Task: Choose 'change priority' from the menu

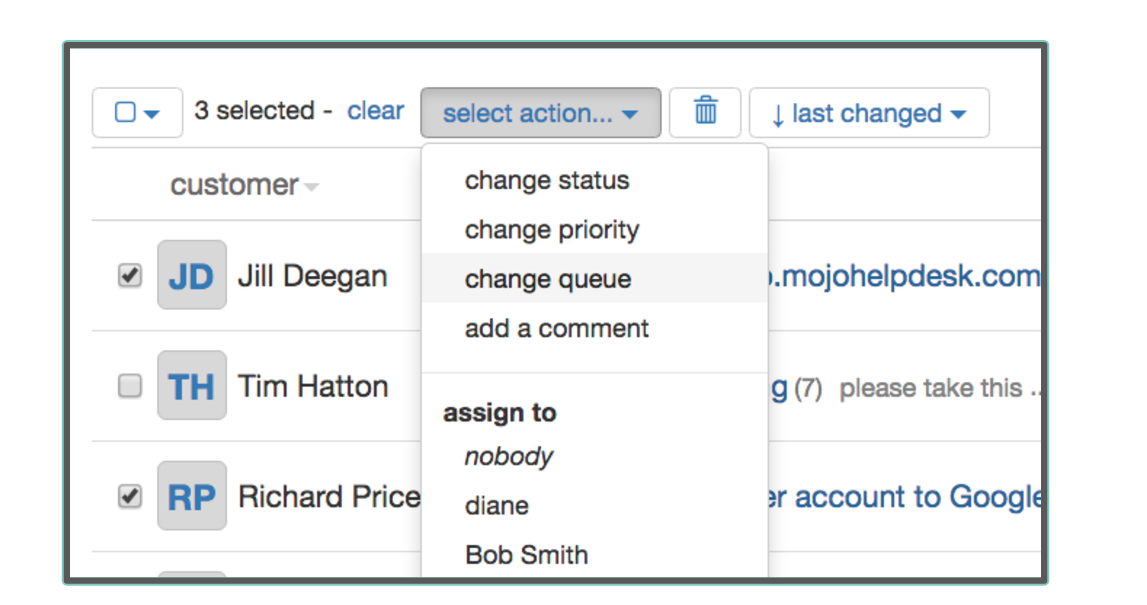Action: tap(551, 230)
